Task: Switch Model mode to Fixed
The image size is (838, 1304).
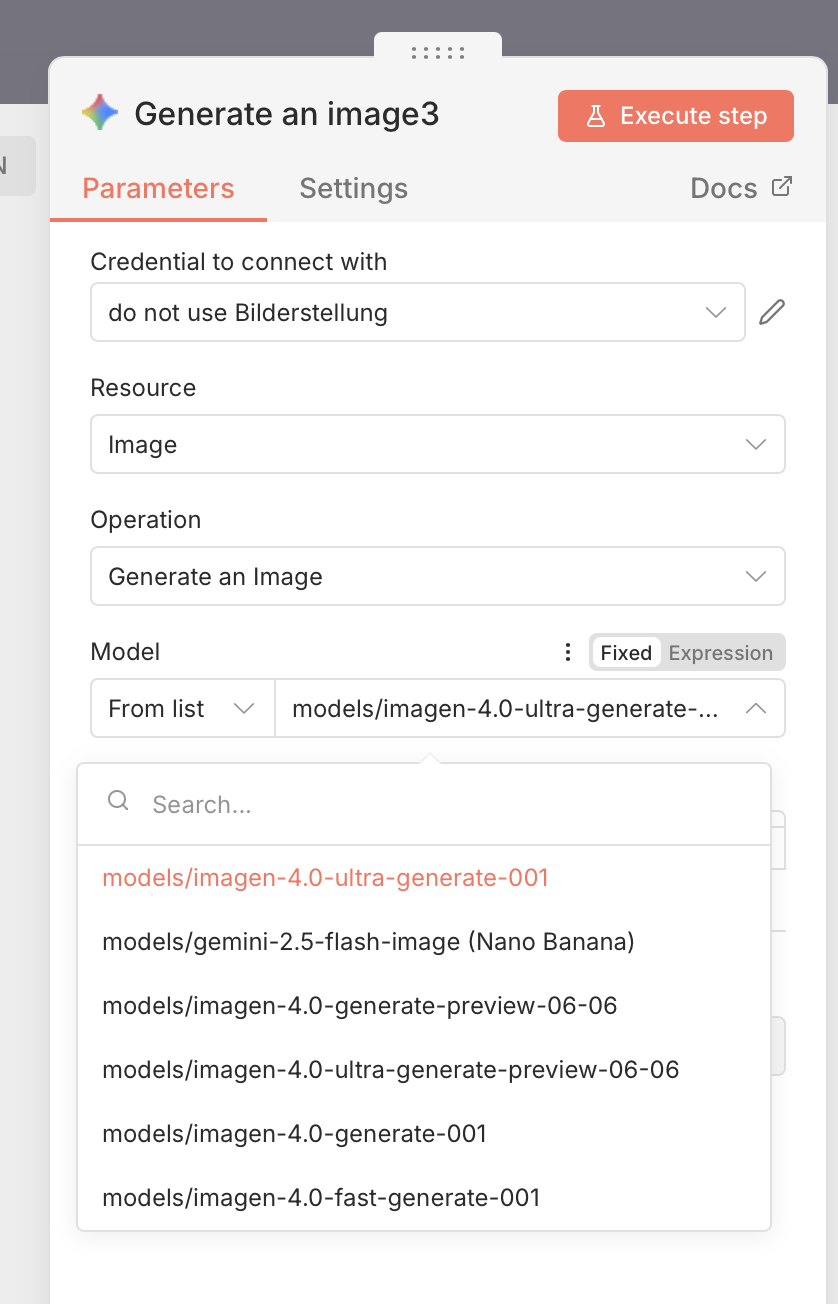Action: (626, 653)
